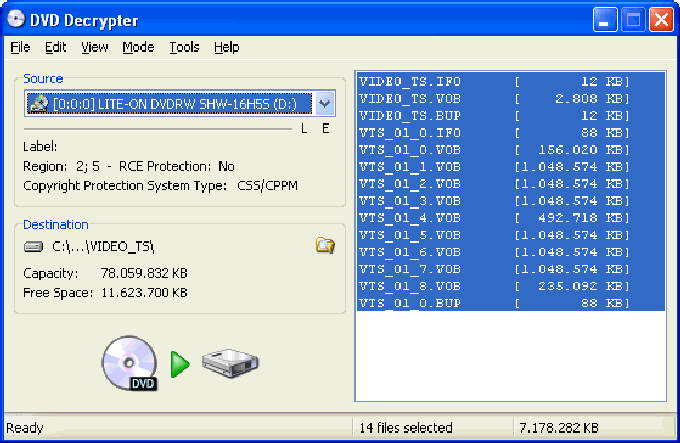Viewport: 680px width, 443px height.
Task: Select VTS_01_2.VOB in the file list
Action: [x=511, y=184]
